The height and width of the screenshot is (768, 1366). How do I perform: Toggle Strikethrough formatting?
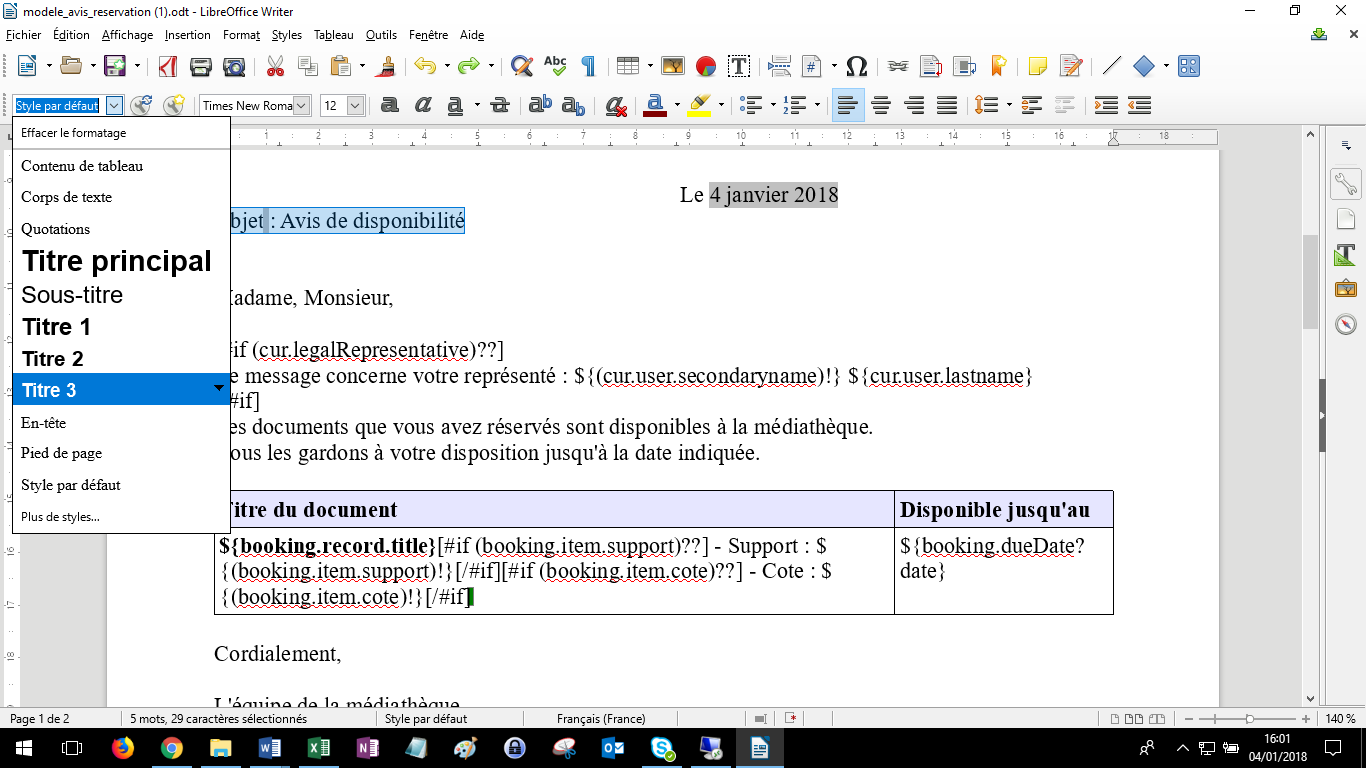coord(501,105)
